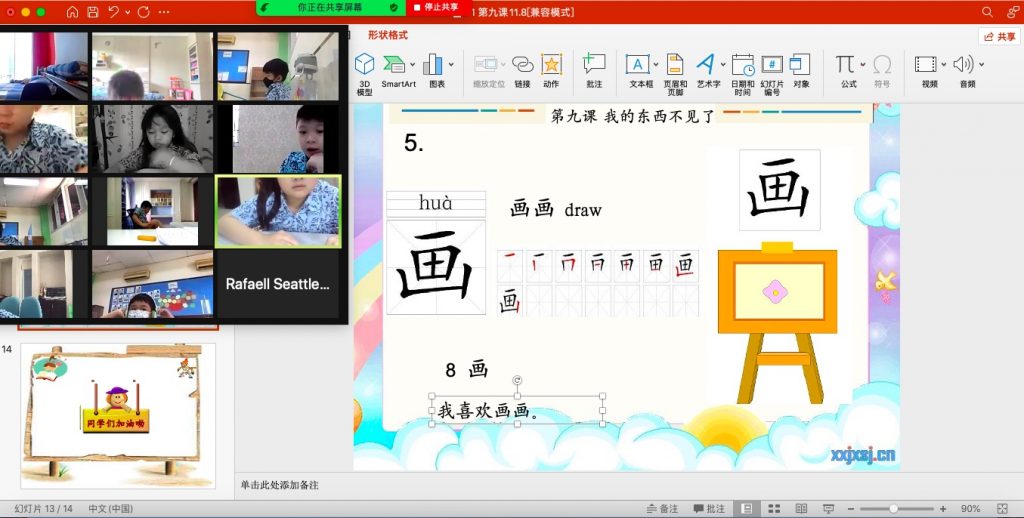Image resolution: width=1024 pixels, height=518 pixels.
Task: Open the 艺术字 WordArt dropdown arrow
Action: (x=722, y=65)
